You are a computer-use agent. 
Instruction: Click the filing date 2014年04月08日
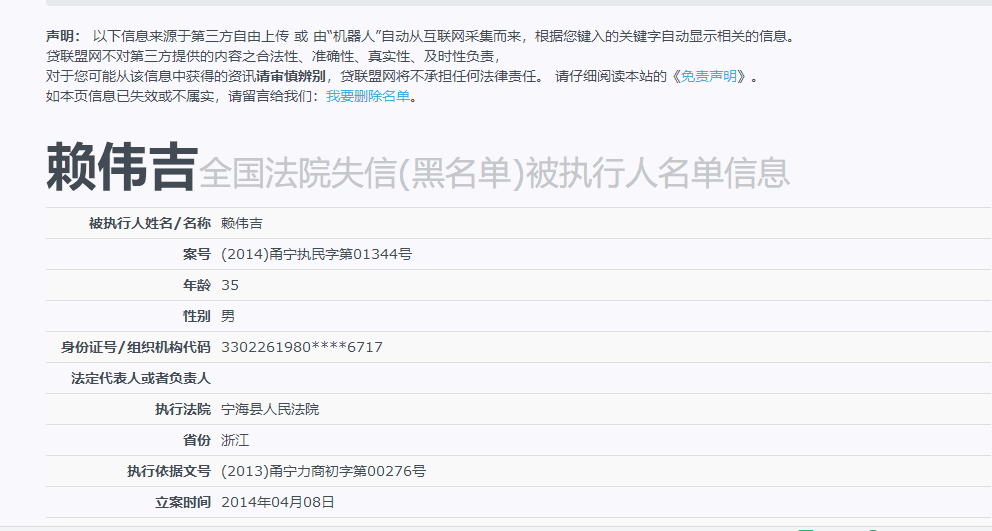tap(278, 502)
